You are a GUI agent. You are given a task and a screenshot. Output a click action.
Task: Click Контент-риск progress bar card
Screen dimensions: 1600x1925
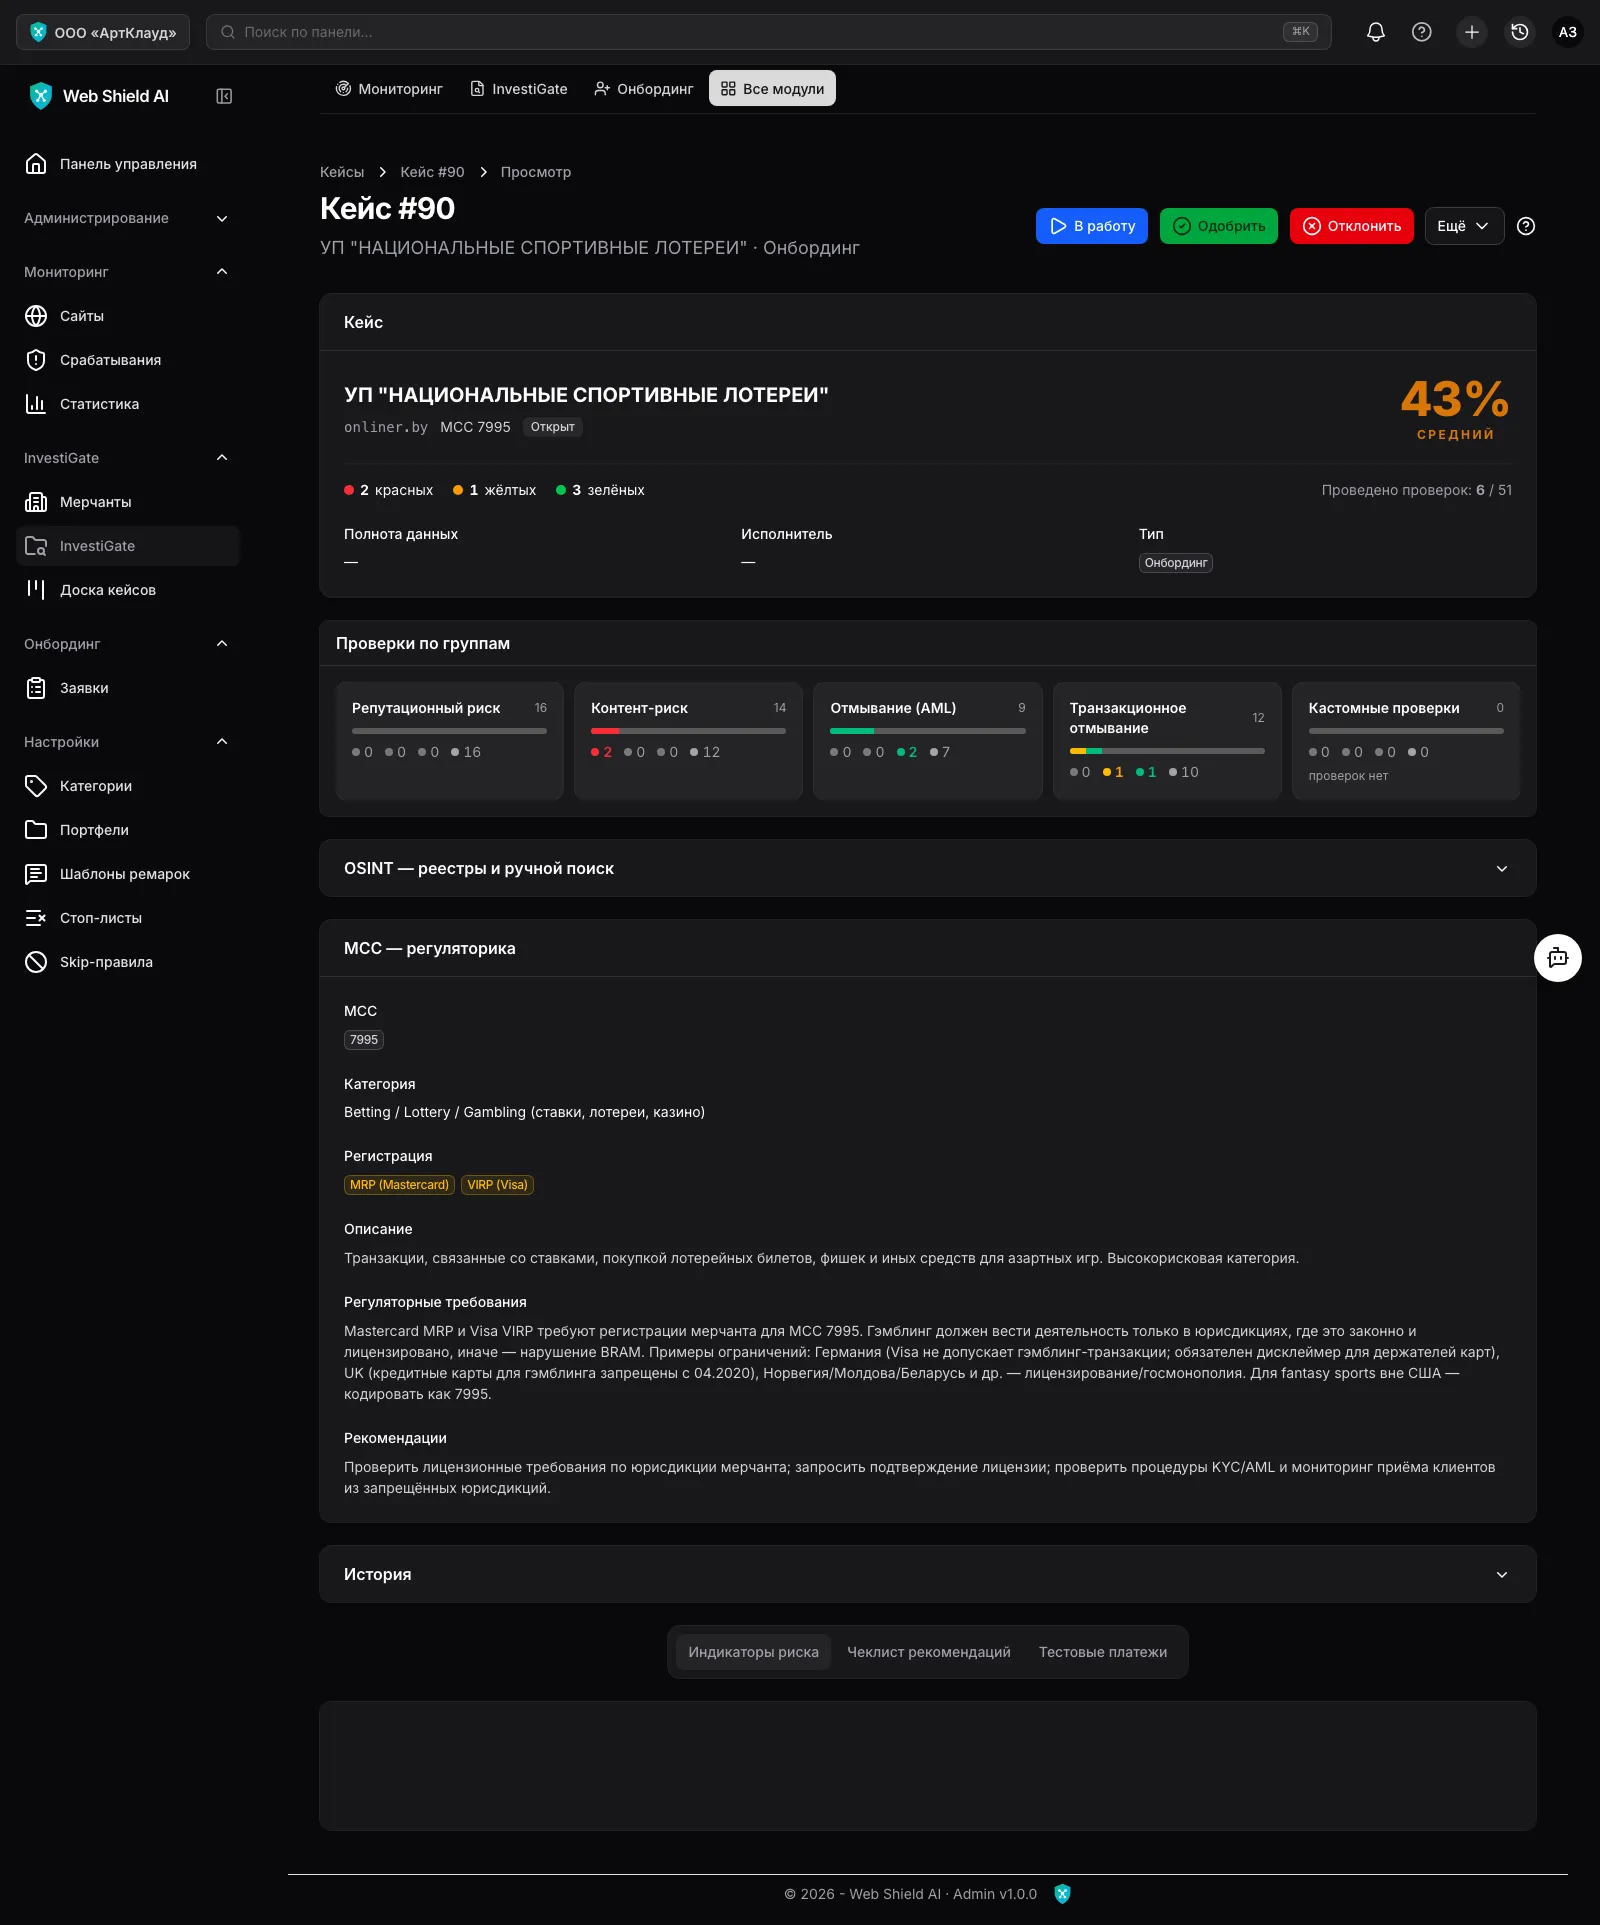688,740
